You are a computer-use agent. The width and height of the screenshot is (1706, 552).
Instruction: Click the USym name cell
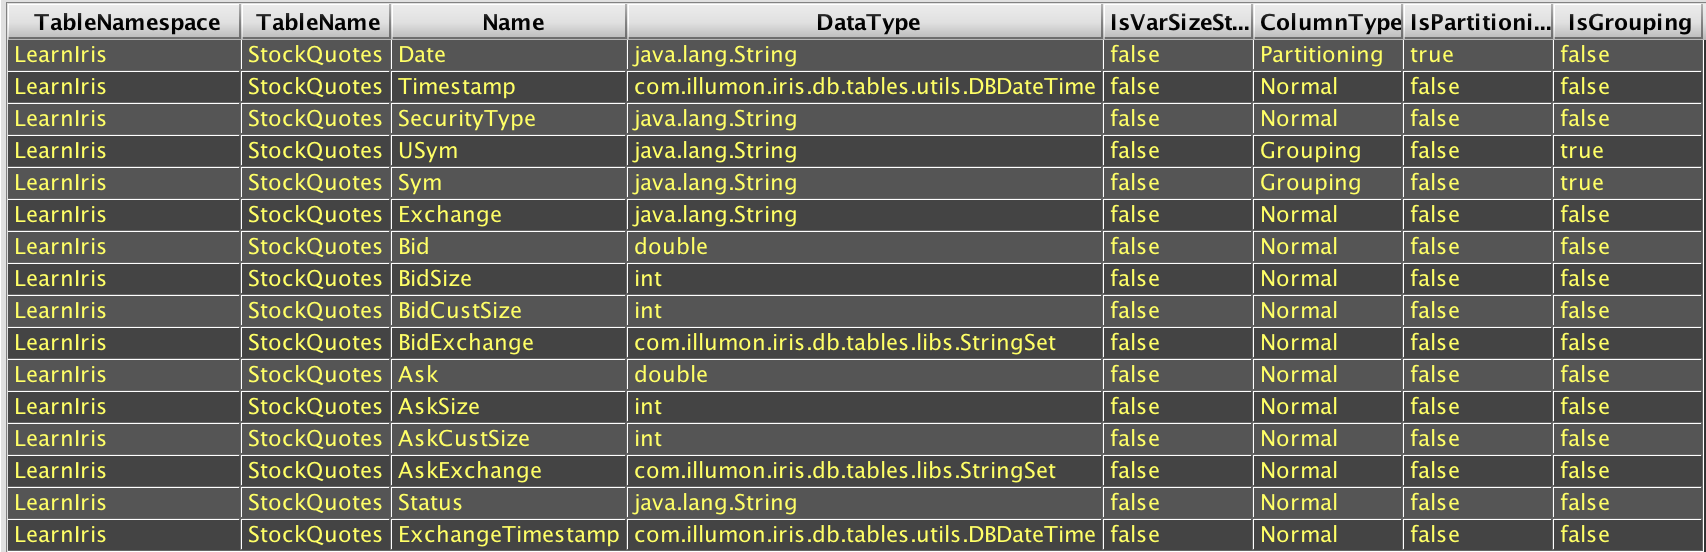tap(428, 151)
